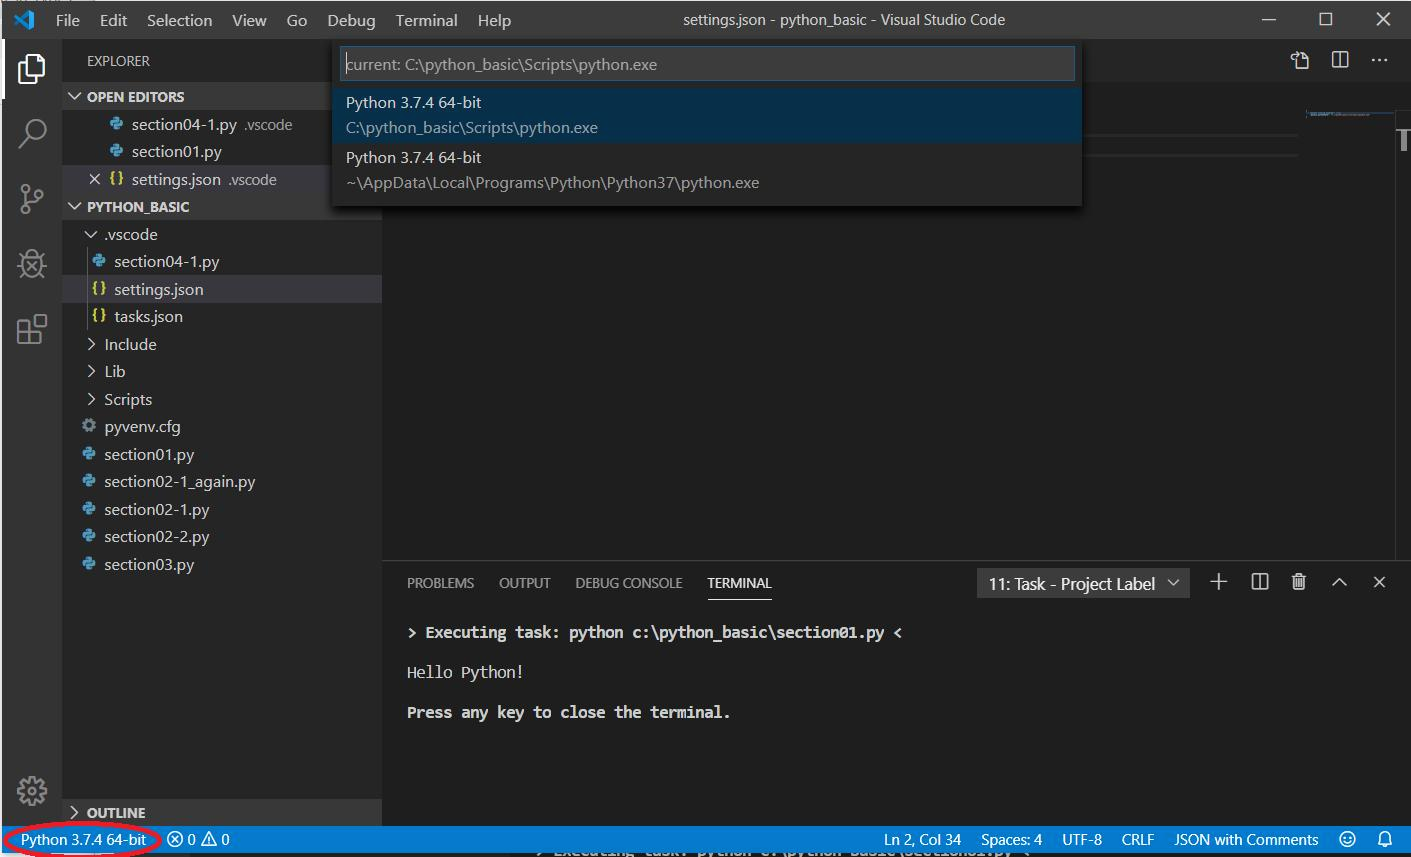Split the terminal panel

click(x=1260, y=582)
